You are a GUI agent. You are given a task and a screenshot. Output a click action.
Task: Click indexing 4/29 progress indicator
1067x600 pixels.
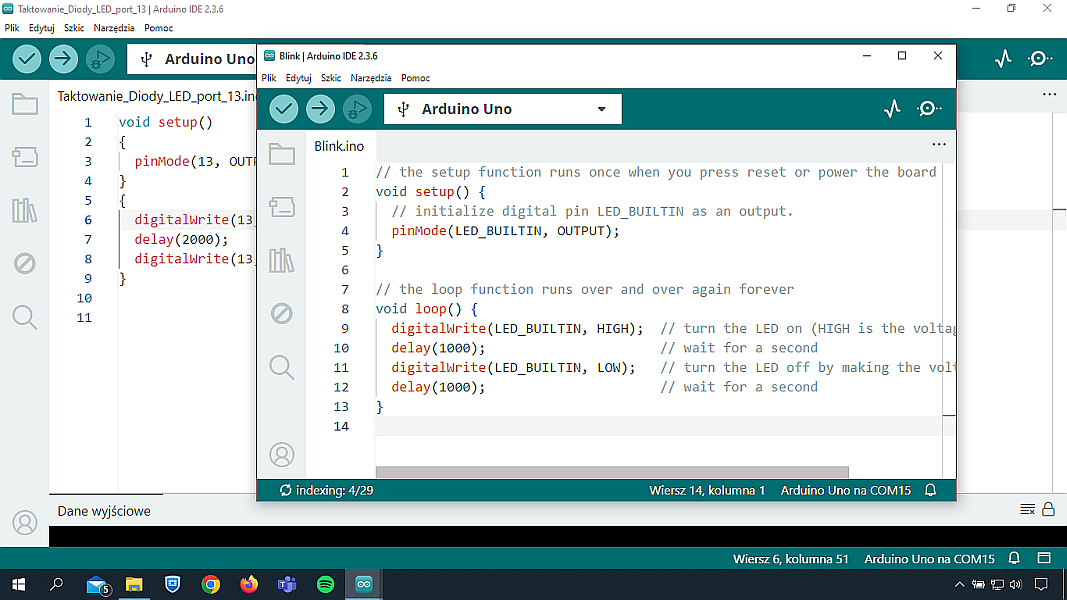point(327,490)
